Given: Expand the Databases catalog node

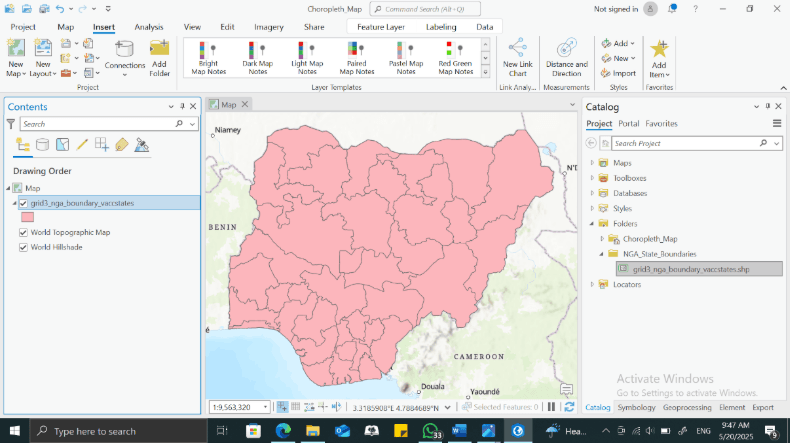Looking at the screenshot, I should (592, 193).
